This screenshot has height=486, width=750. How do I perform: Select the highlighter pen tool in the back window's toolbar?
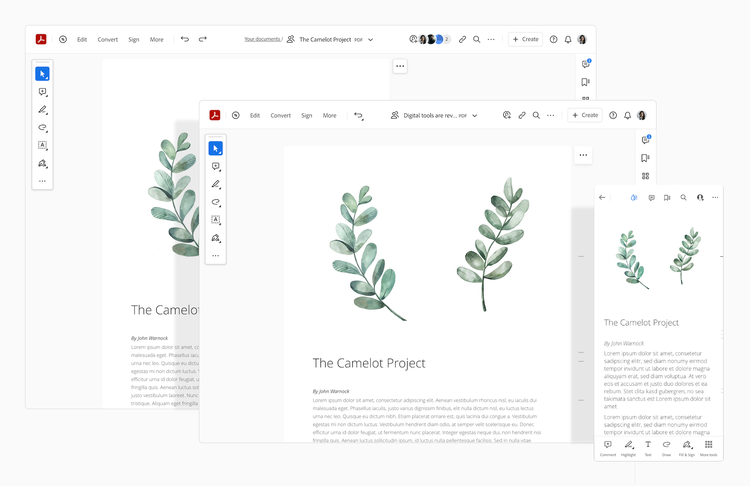[x=43, y=110]
